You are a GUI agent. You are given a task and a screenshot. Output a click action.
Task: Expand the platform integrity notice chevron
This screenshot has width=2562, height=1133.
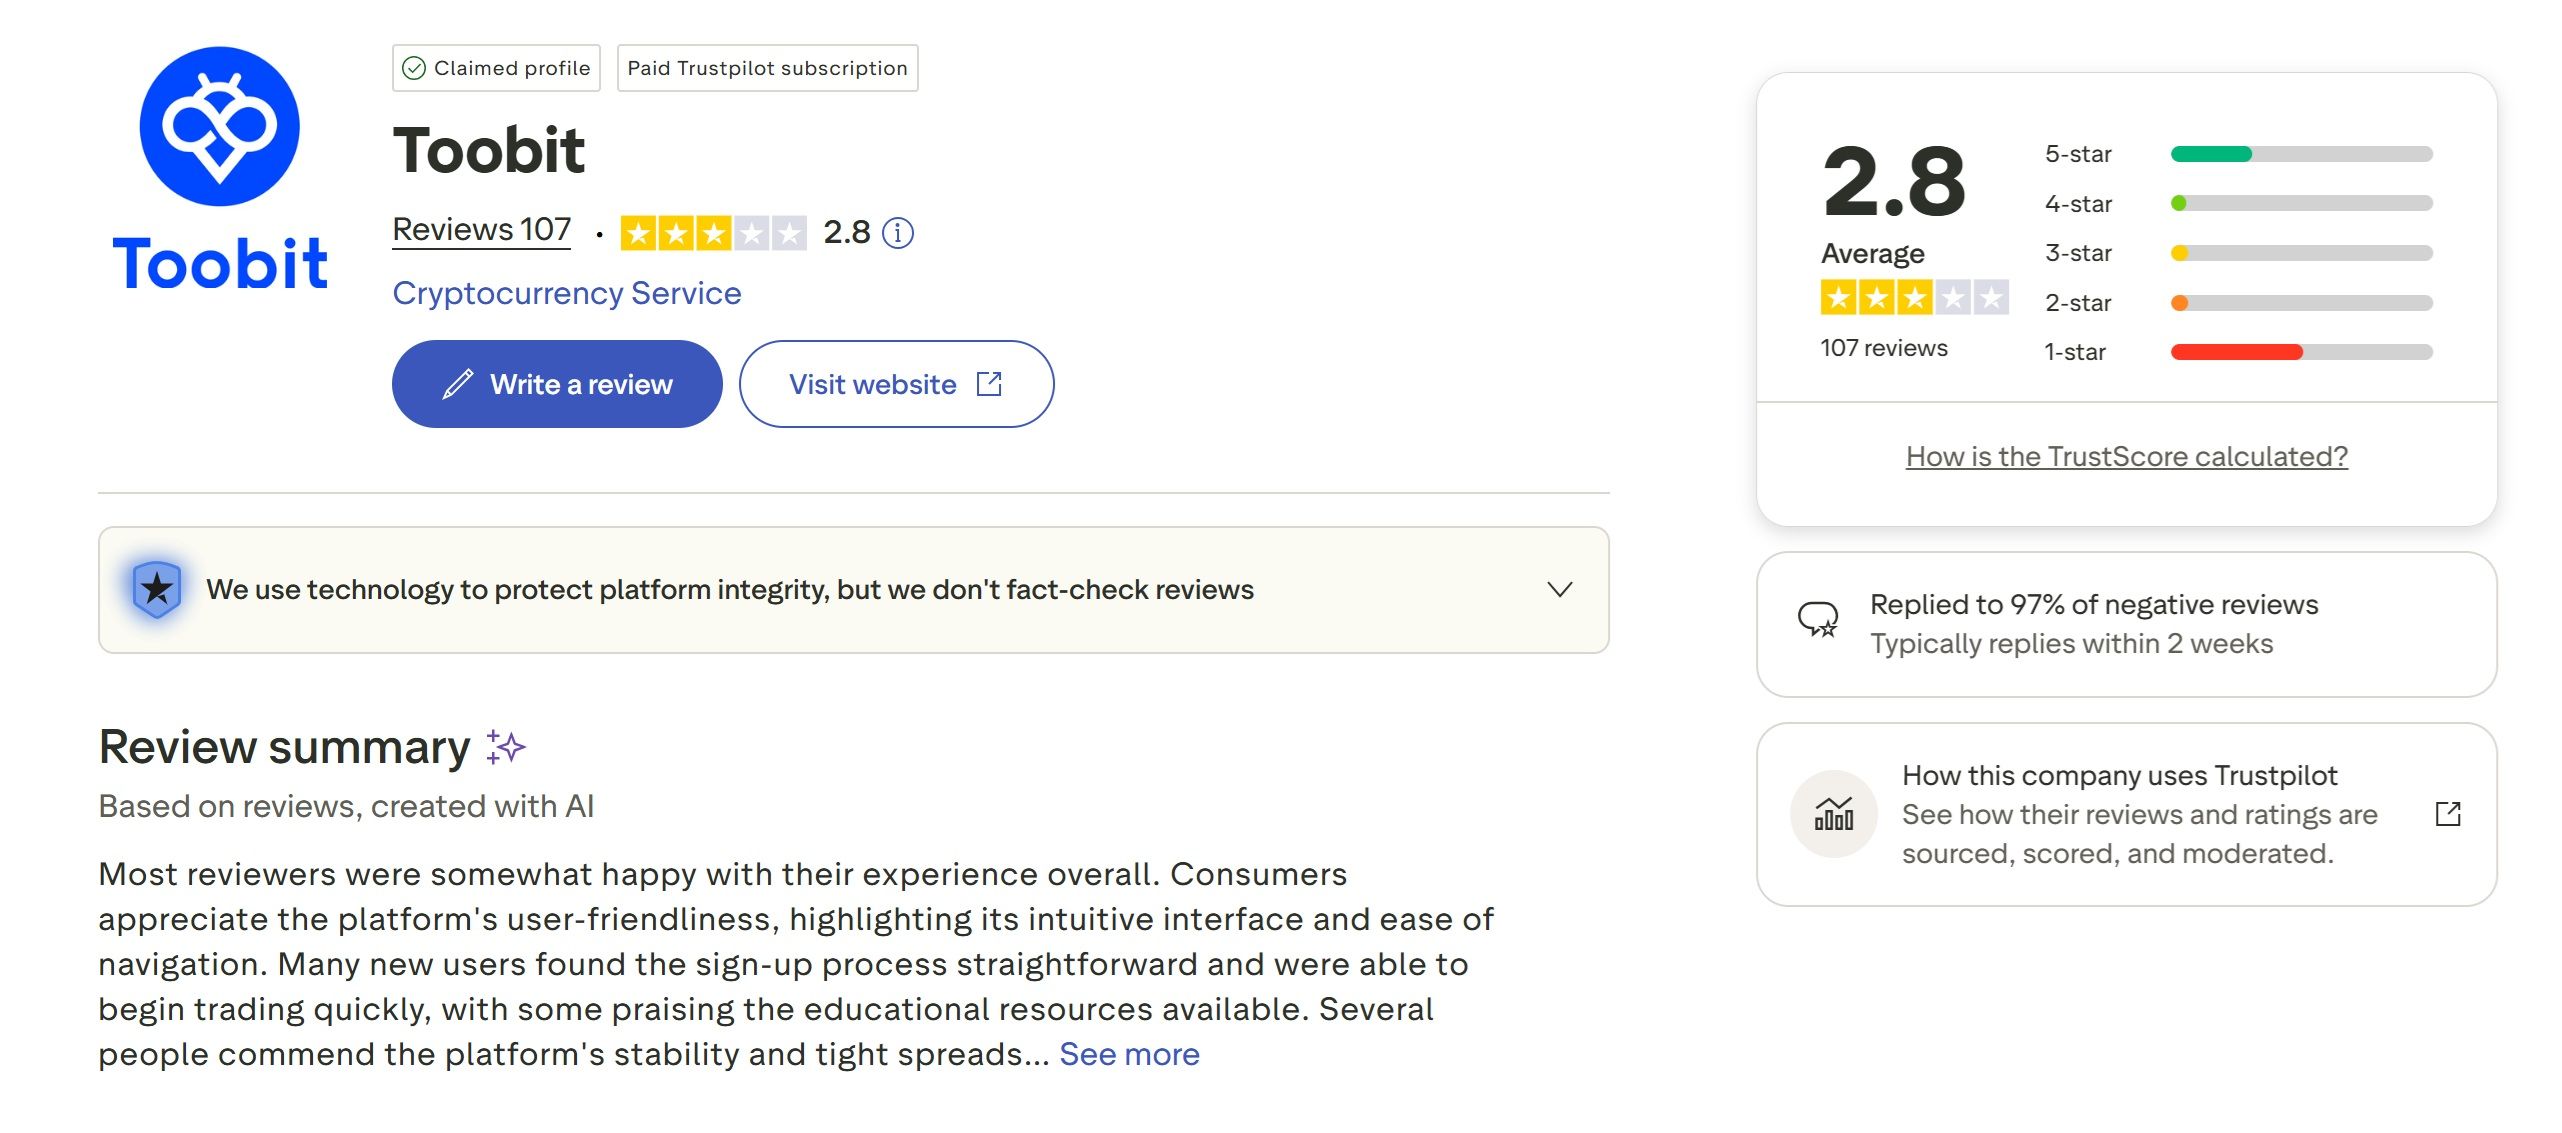(x=1559, y=589)
